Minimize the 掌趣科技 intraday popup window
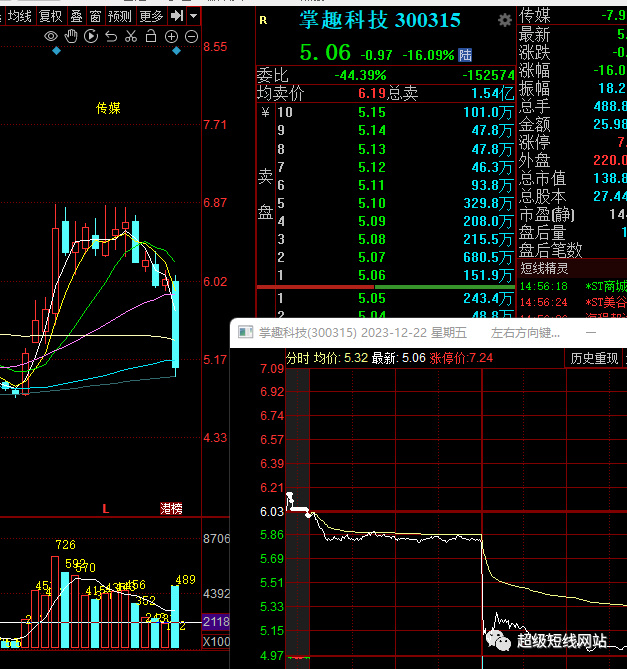This screenshot has width=627, height=669. coord(591,332)
